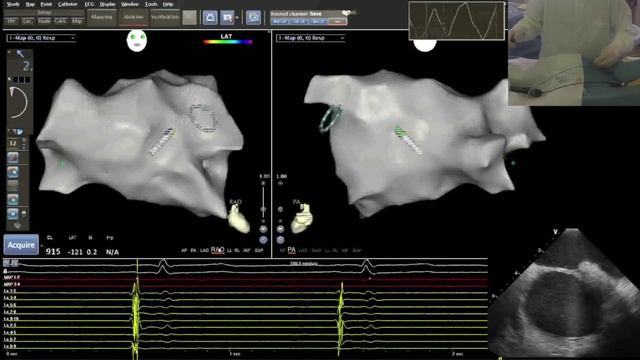This screenshot has width=640, height=360.
Task: Select RL view in left map
Action: pyautogui.click(x=237, y=250)
